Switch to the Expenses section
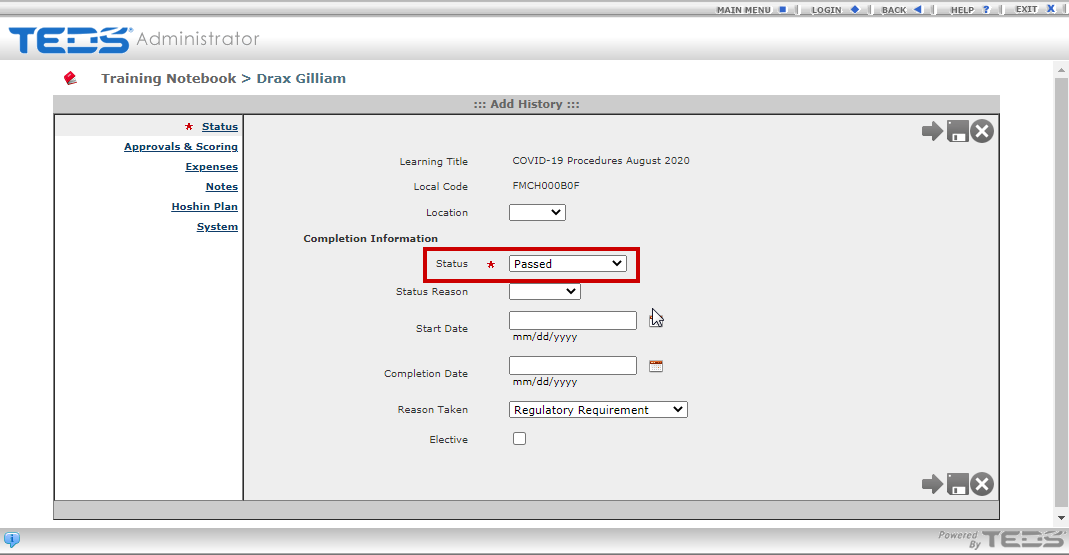 click(211, 166)
